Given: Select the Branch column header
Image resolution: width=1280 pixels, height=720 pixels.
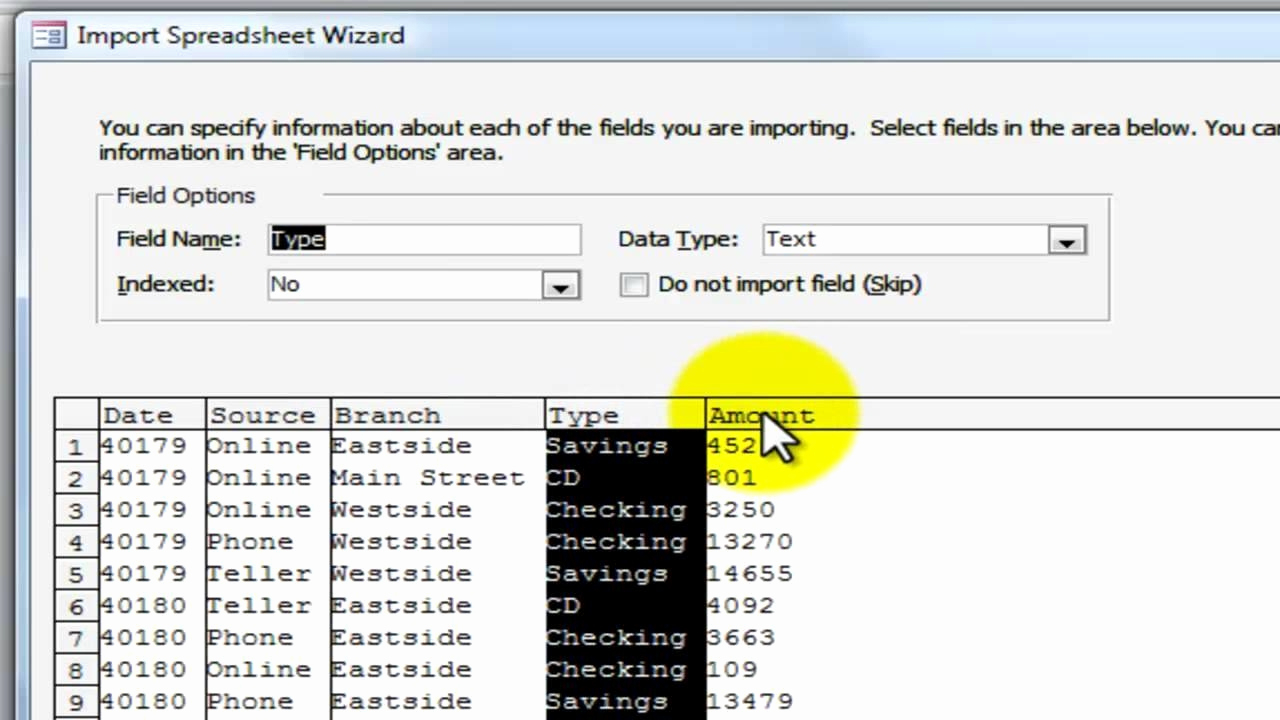Looking at the screenshot, I should point(387,415).
